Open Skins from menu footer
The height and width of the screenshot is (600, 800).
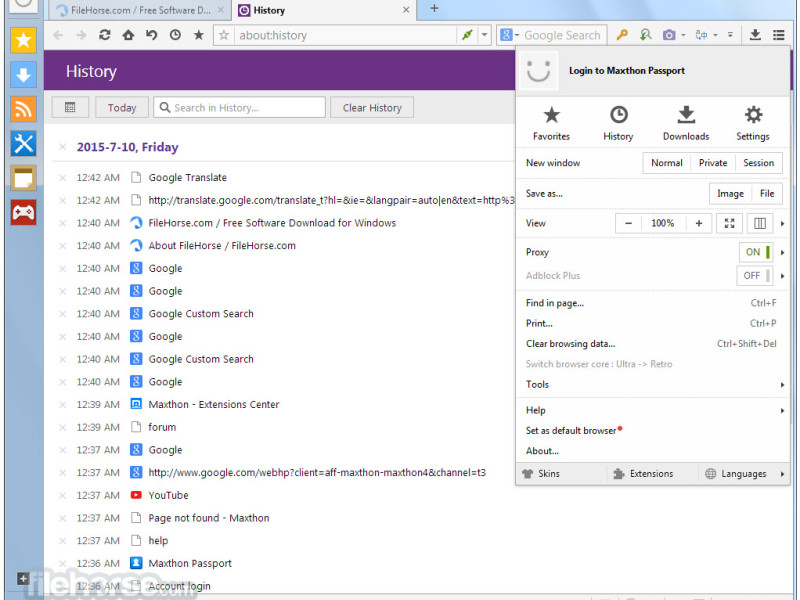(x=541, y=474)
